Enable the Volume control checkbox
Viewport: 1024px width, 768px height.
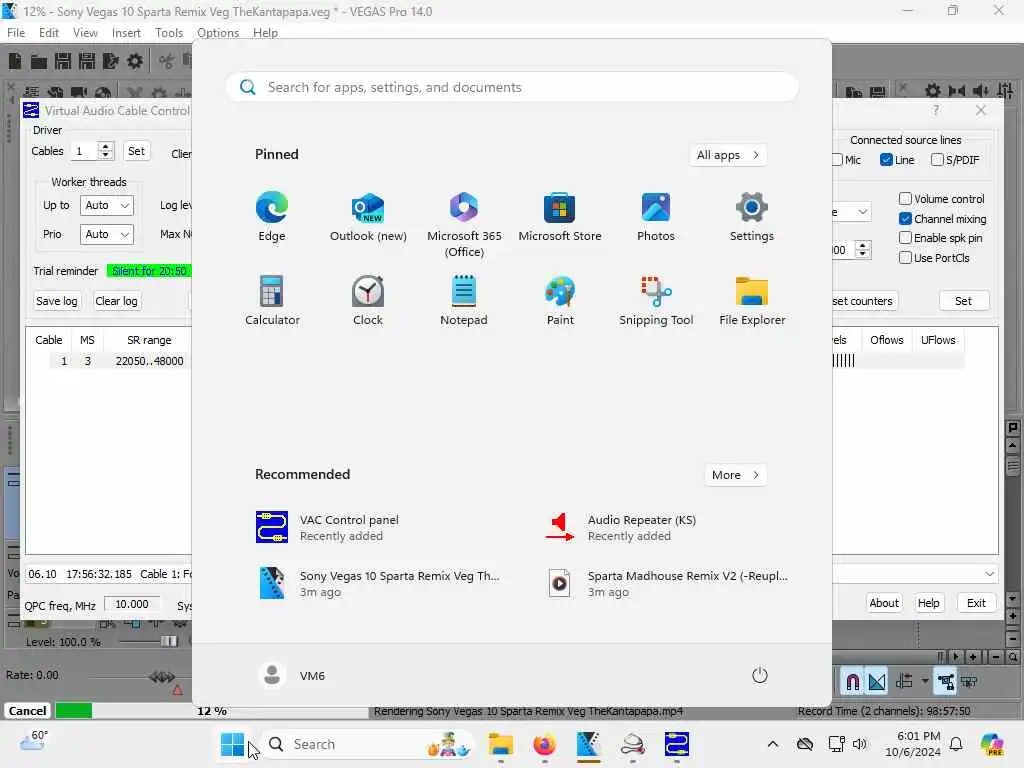[905, 199]
